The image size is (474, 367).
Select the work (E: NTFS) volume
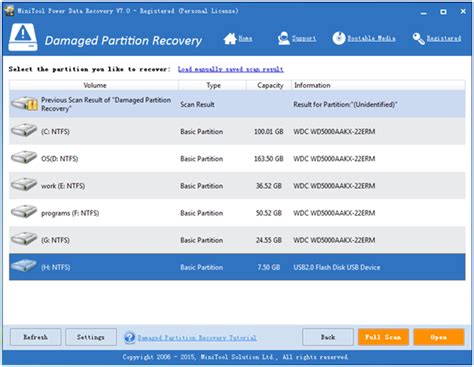(x=237, y=186)
